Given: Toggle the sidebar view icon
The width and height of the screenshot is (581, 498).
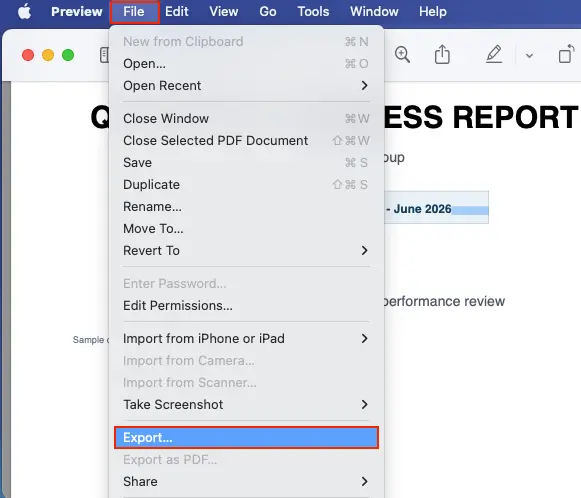Looking at the screenshot, I should click(x=104, y=55).
